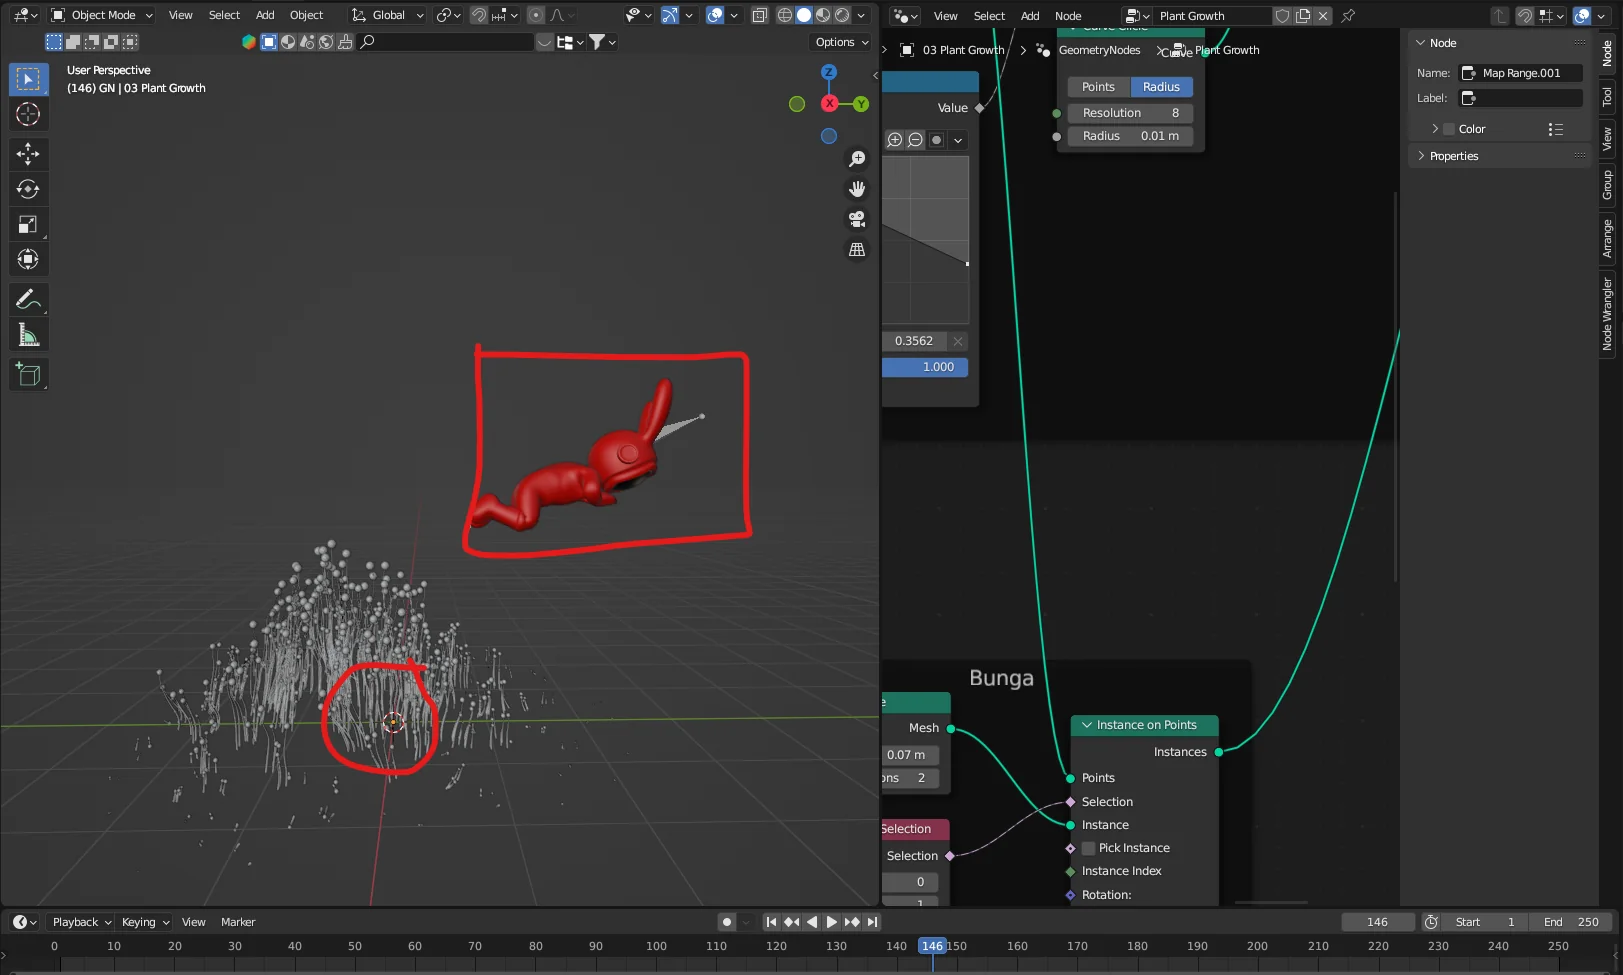Image resolution: width=1623 pixels, height=975 pixels.
Task: Switch to material preview shading
Action: pyautogui.click(x=823, y=15)
